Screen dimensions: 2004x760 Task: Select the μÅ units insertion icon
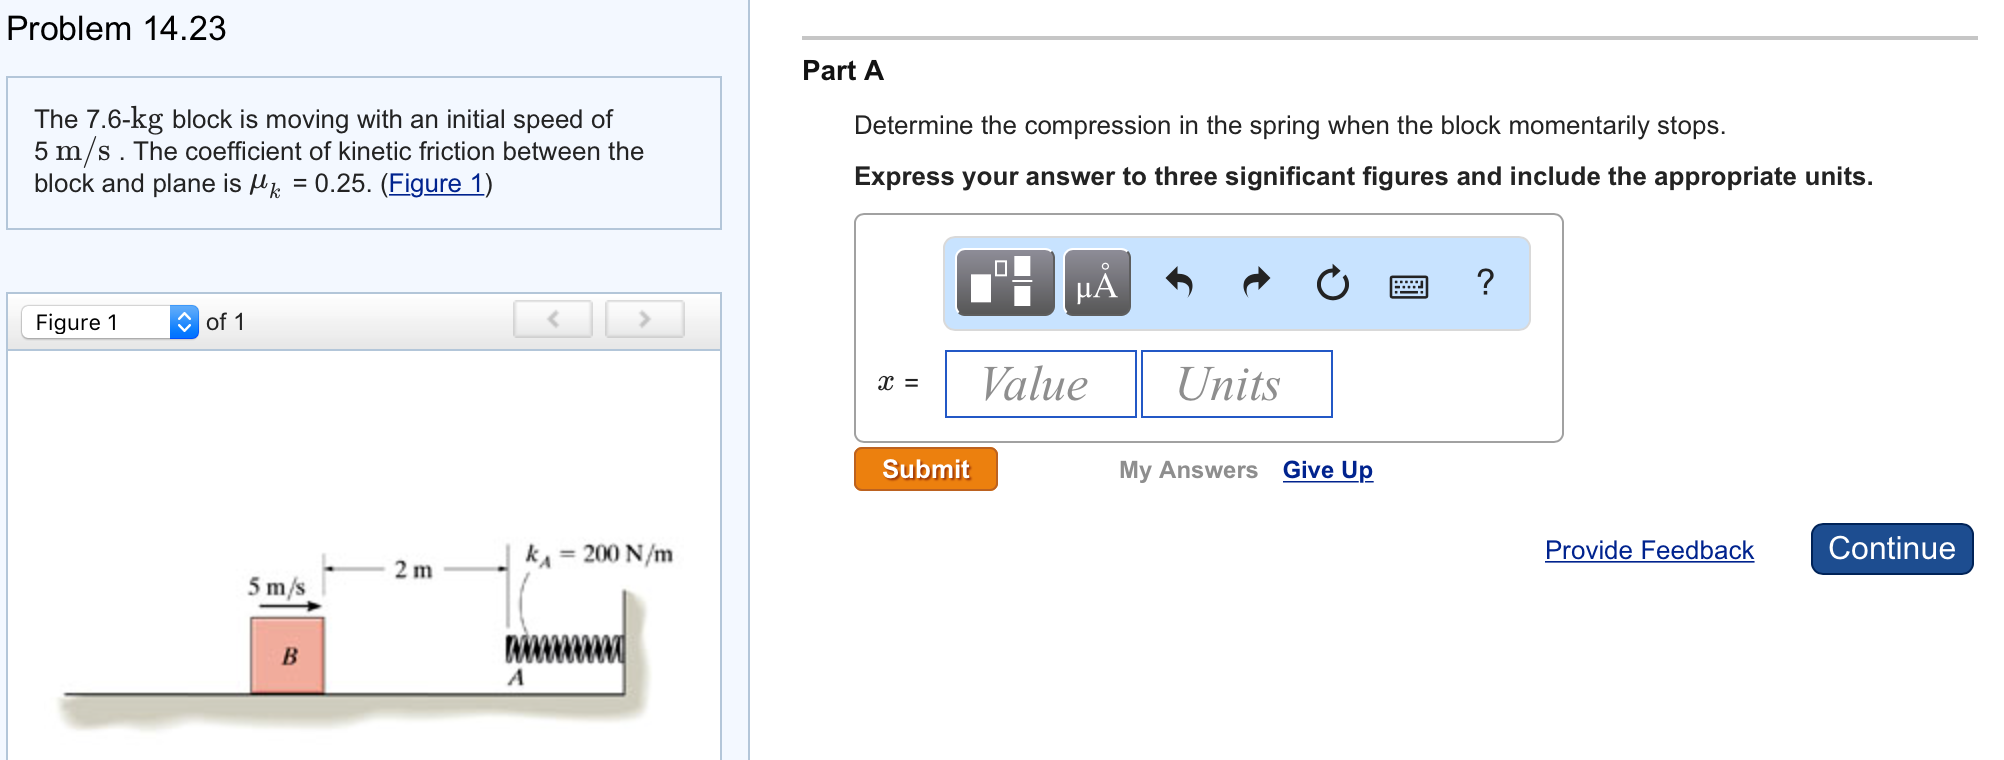(1096, 284)
